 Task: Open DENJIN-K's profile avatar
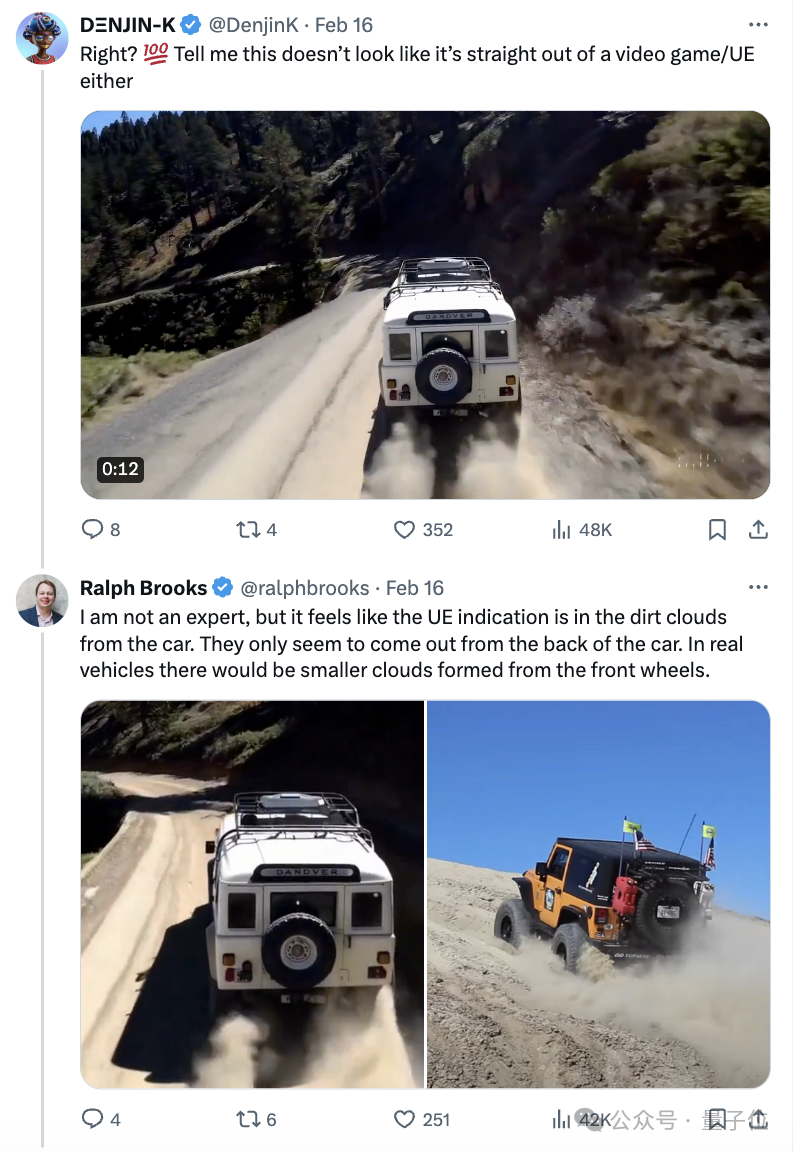pos(42,39)
